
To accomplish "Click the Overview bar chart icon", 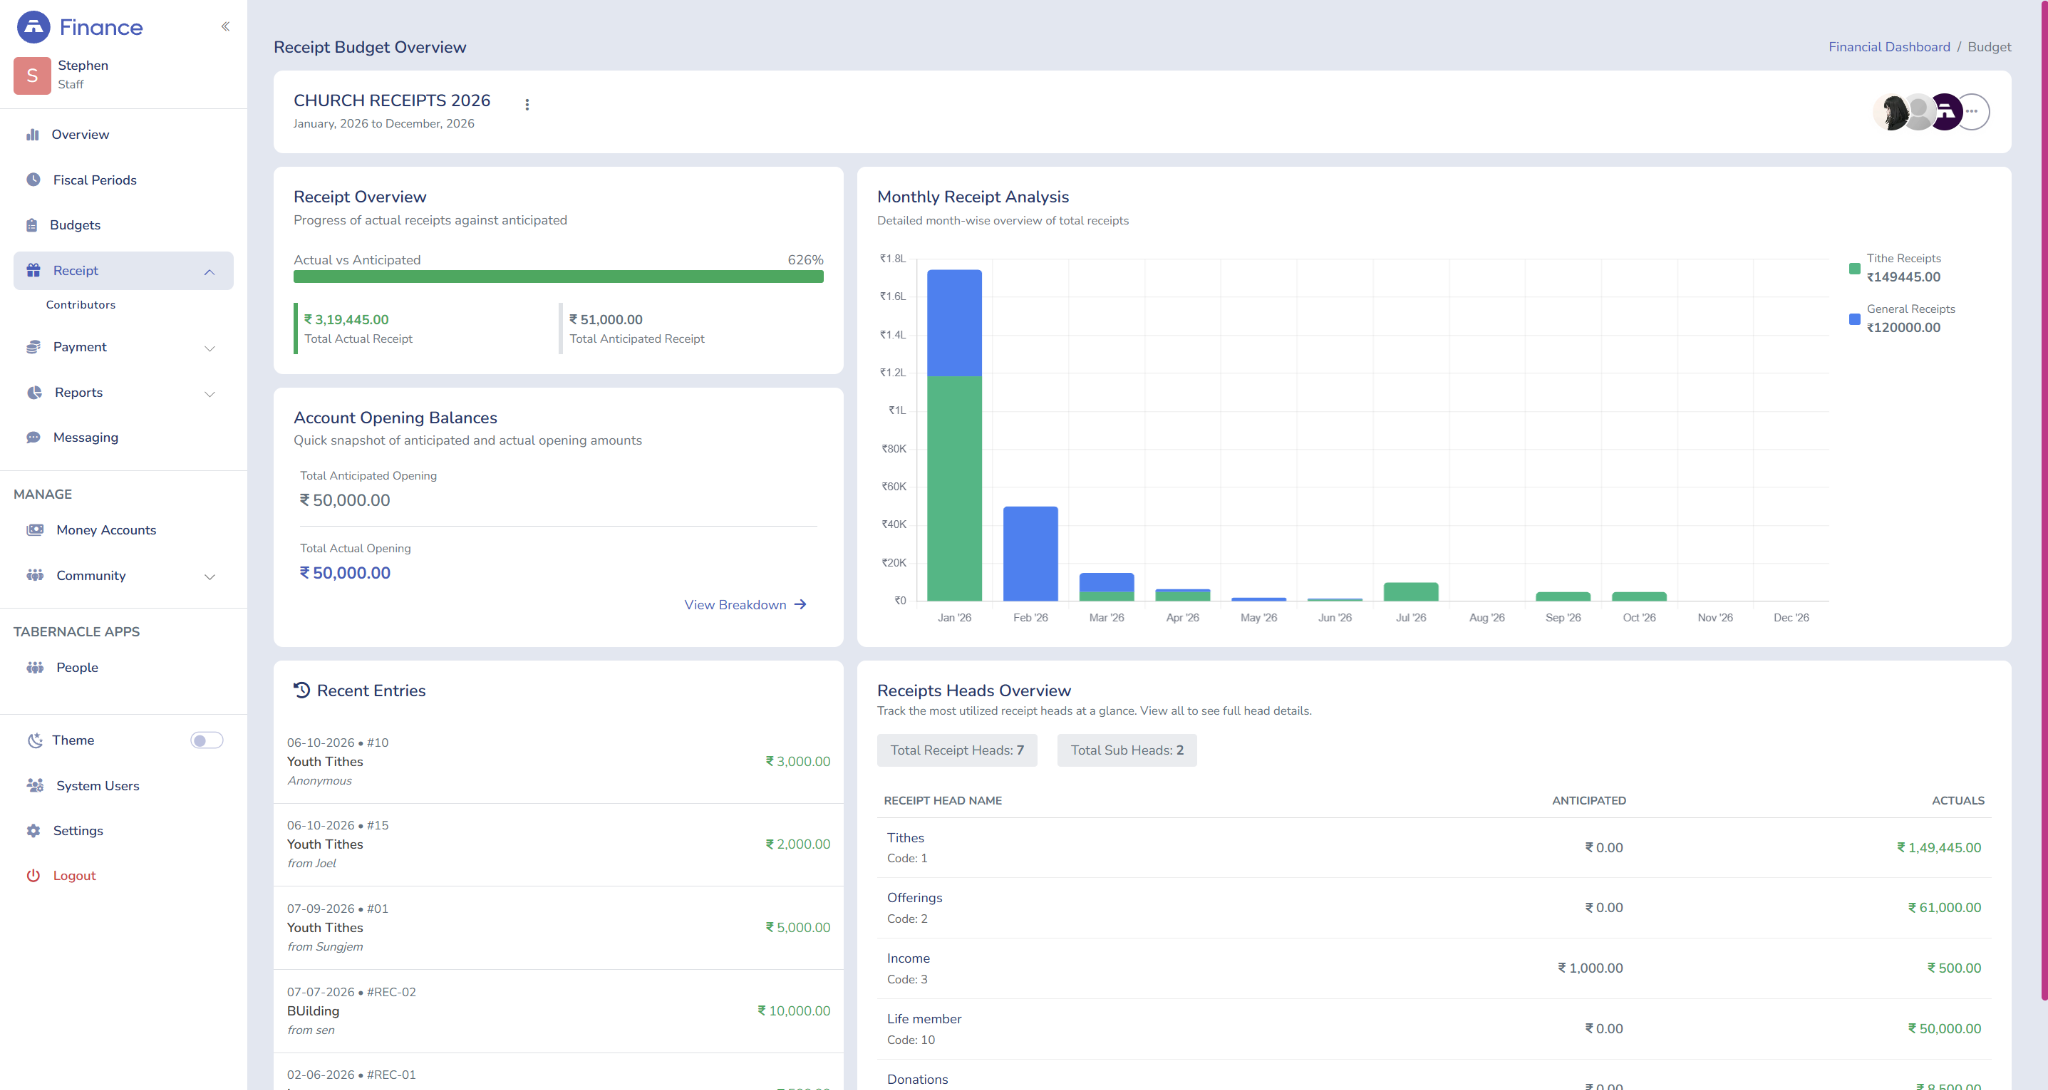I will click(33, 134).
